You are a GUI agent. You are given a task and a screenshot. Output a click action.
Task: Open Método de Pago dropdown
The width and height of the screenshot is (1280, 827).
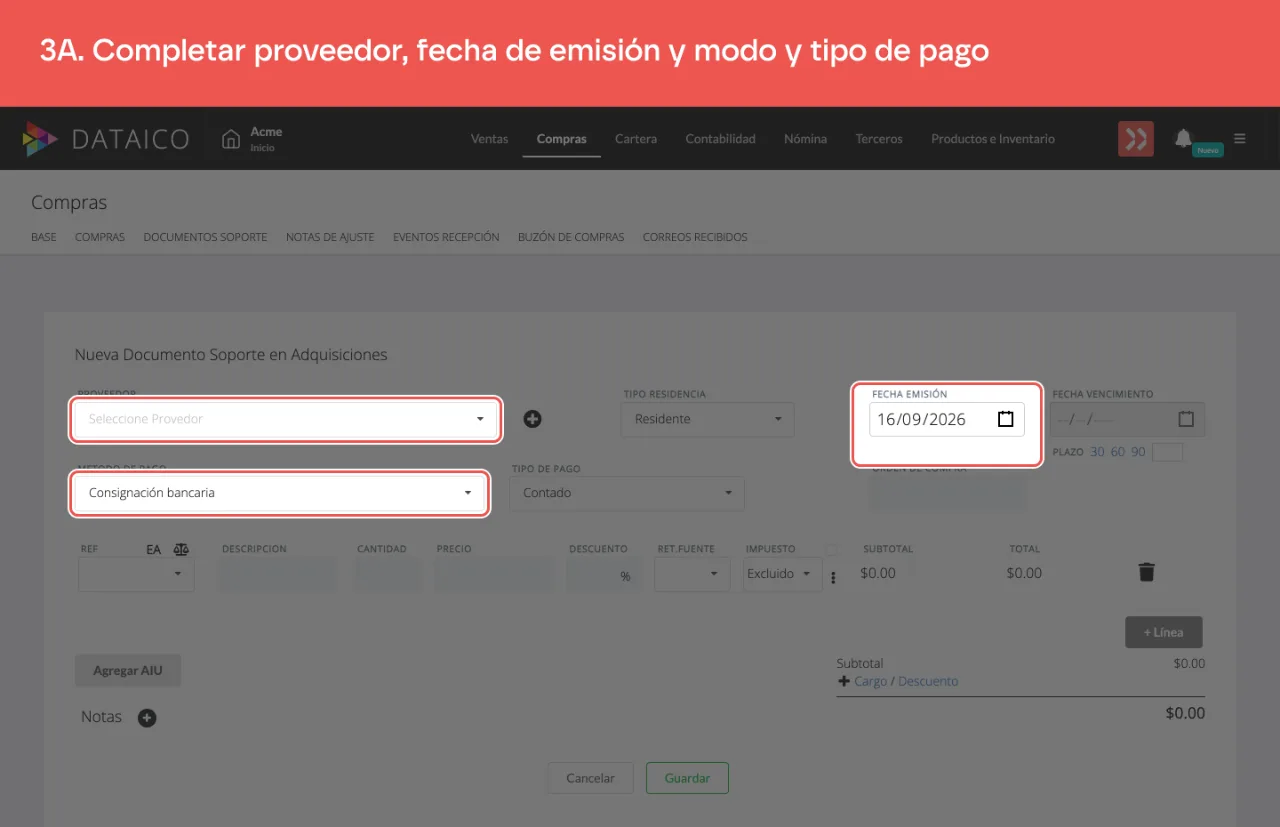[279, 493]
